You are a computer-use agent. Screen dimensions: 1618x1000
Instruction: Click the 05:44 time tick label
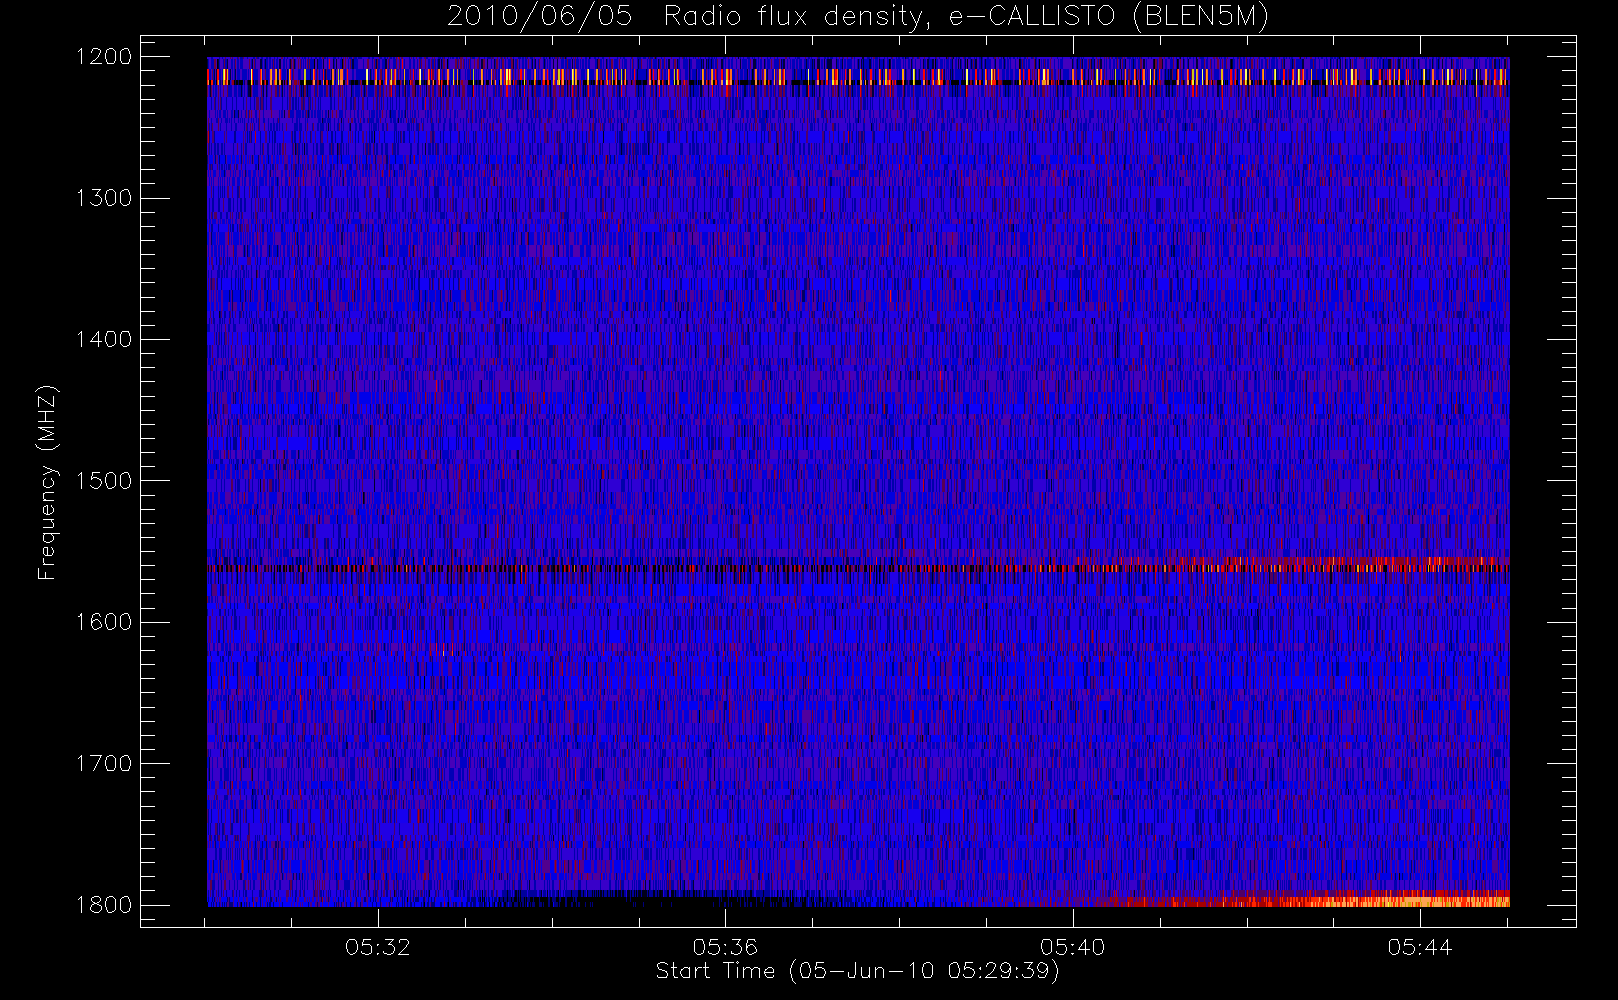click(1420, 947)
